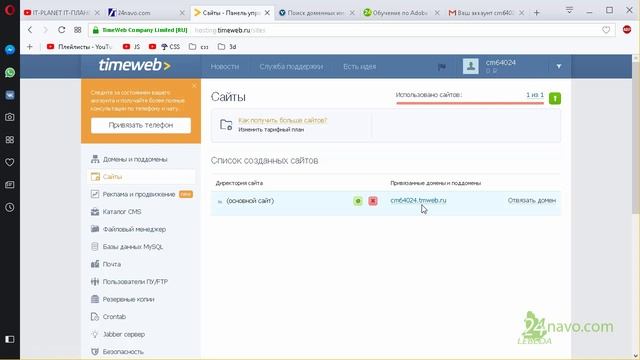Click the flag notifications icon in header
The height and width of the screenshot is (360, 640).
pyautogui.click(x=442, y=67)
